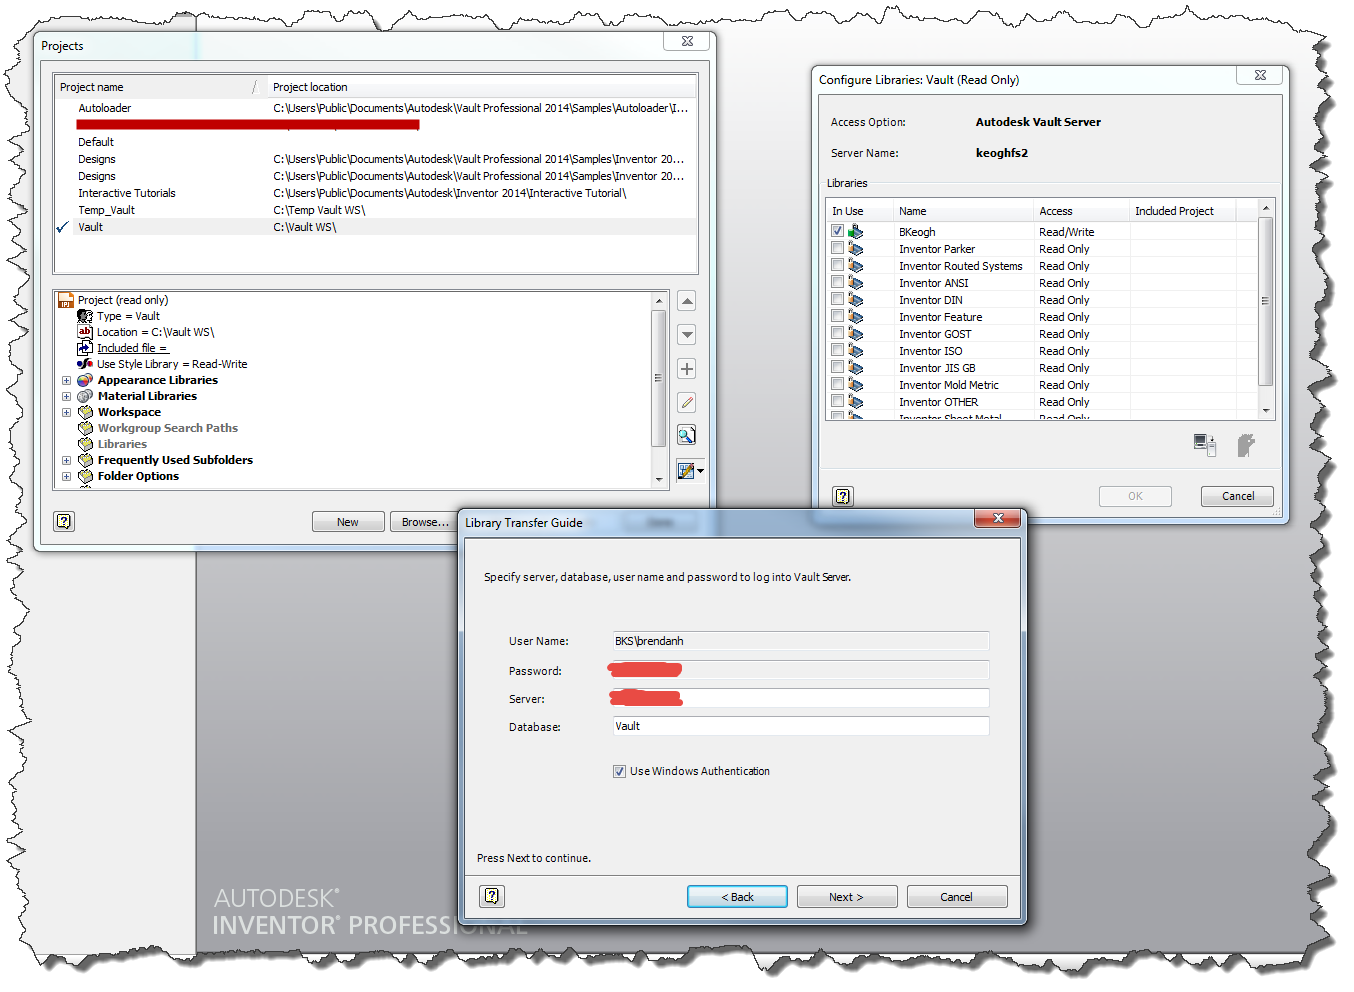Expand the Workspace node
The height and width of the screenshot is (992, 1354).
click(66, 412)
